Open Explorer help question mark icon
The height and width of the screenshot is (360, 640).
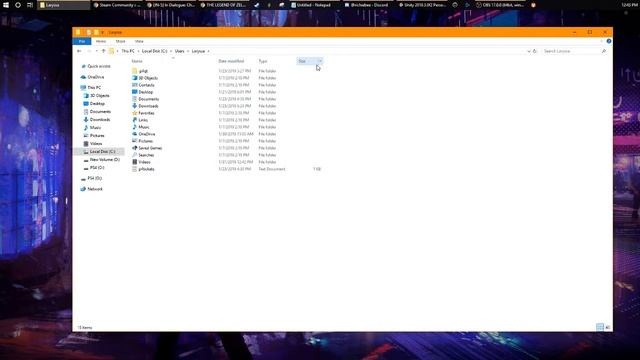pyautogui.click(x=609, y=41)
